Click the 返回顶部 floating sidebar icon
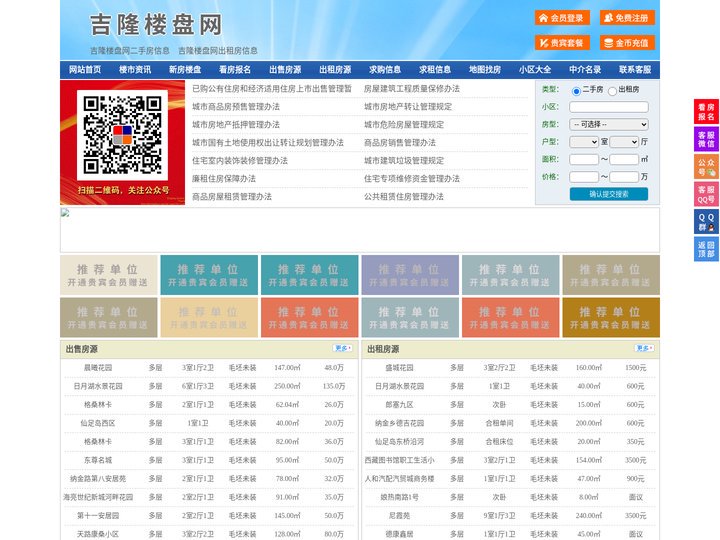The image size is (720, 540). 706,249
